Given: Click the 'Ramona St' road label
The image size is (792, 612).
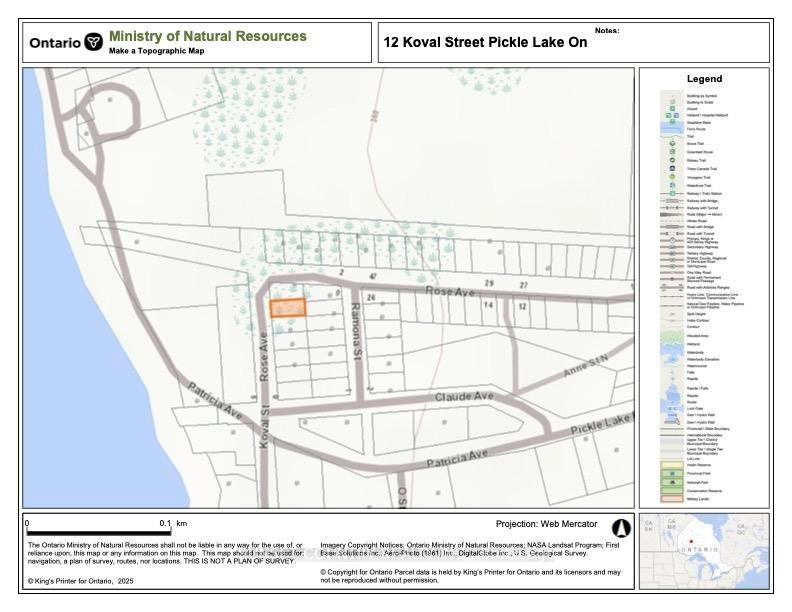Looking at the screenshot, I should coord(357,331).
